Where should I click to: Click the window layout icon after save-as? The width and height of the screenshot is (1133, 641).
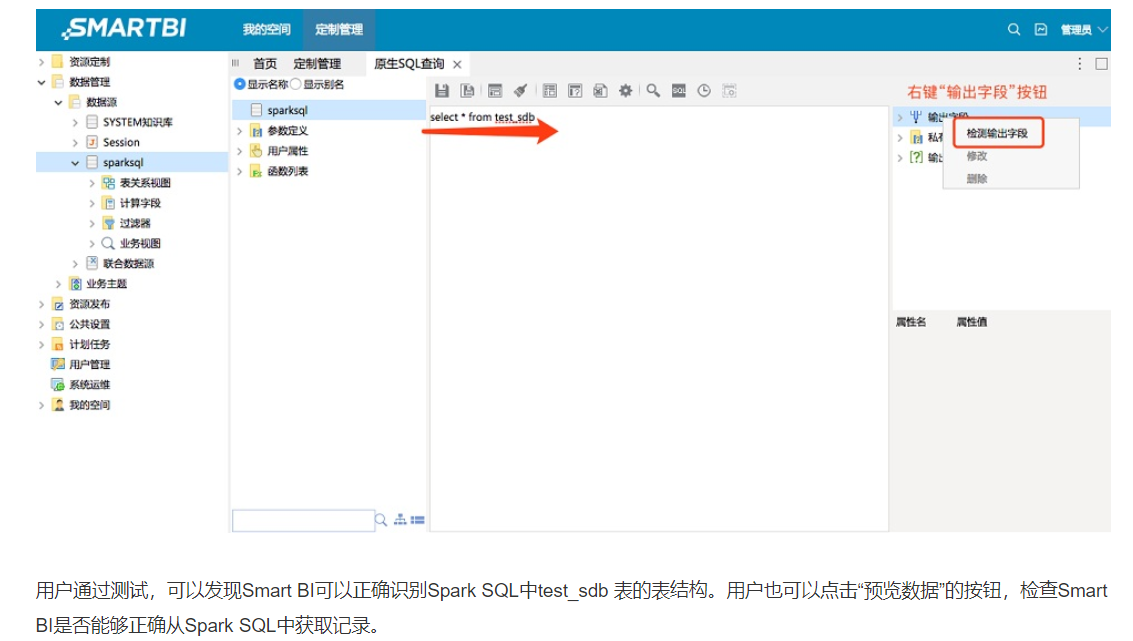tap(495, 90)
